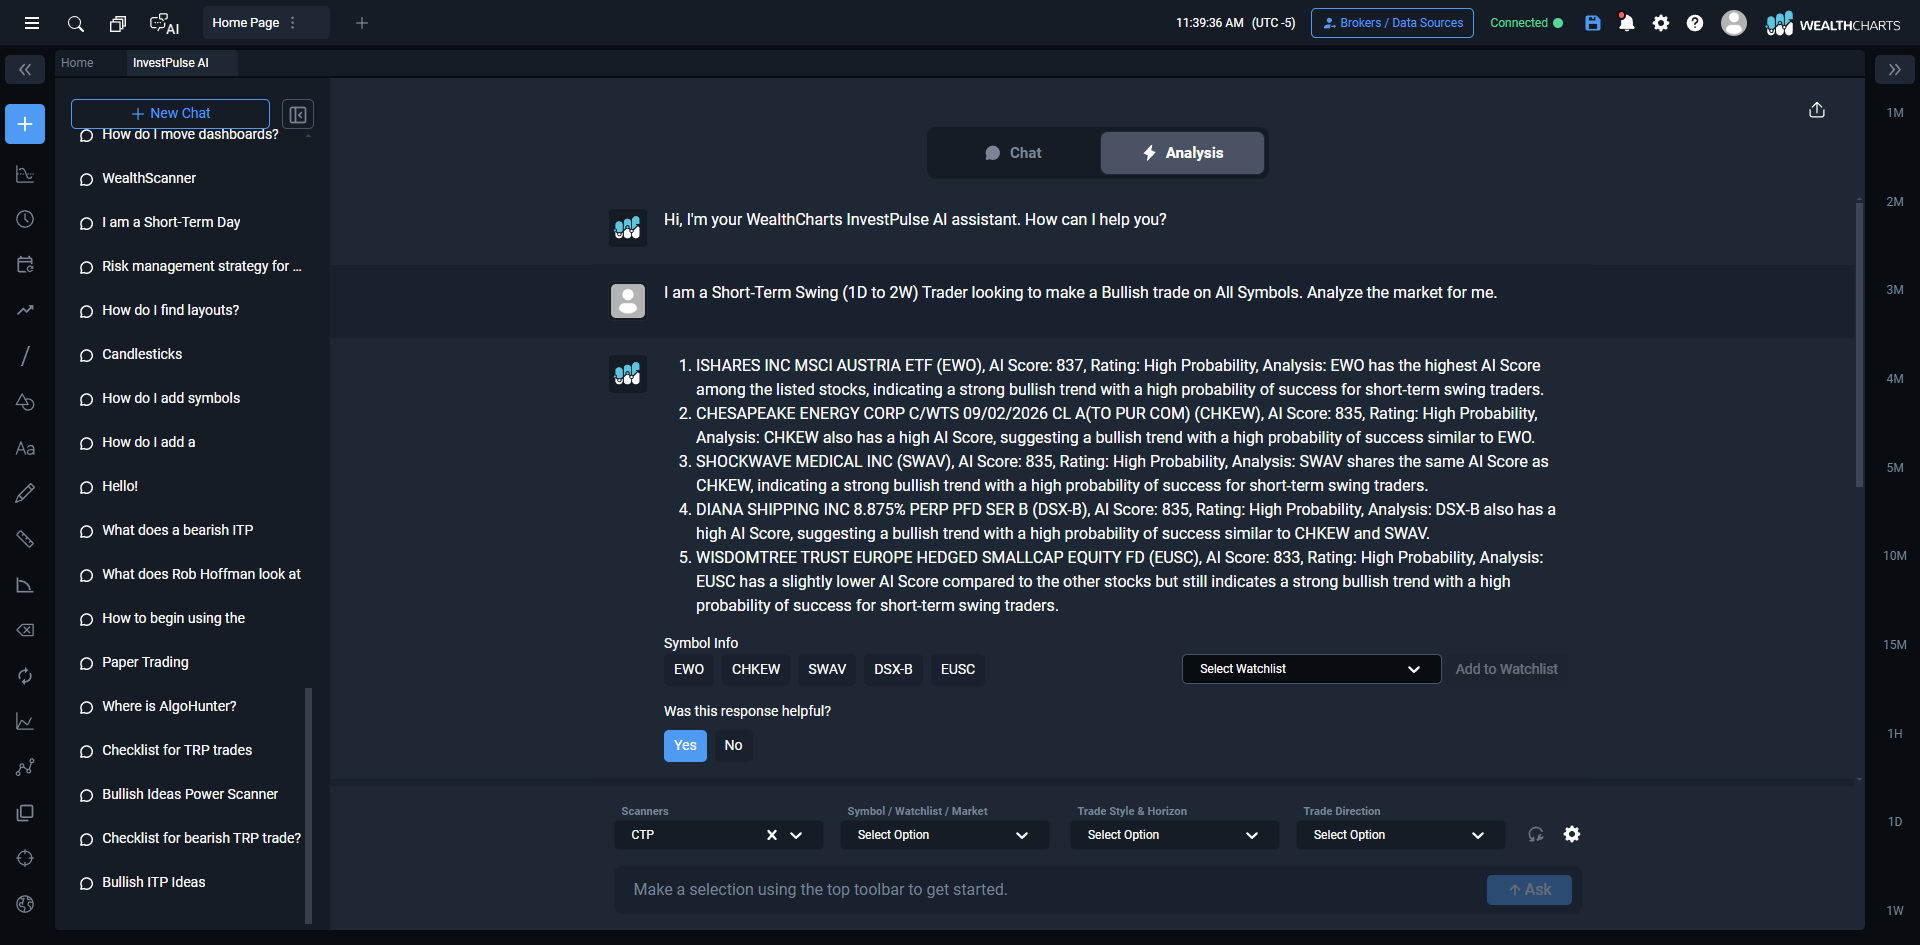Open the notifications bell

pyautogui.click(x=1627, y=23)
